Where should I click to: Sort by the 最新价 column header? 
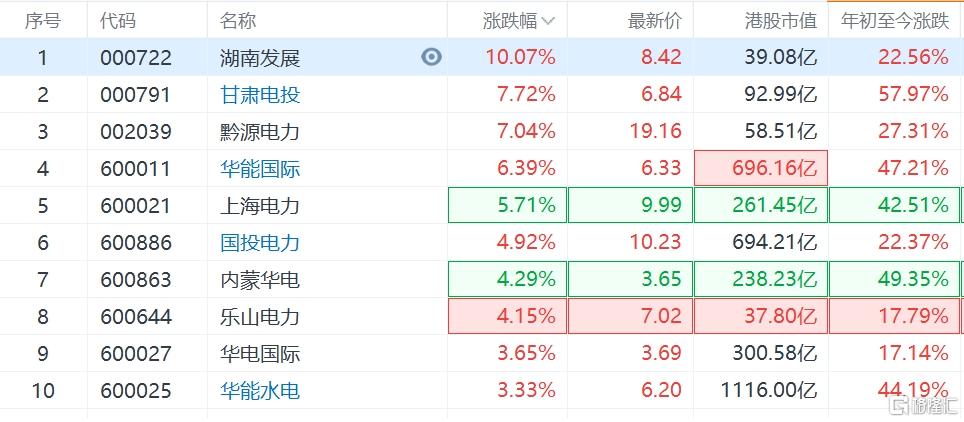(x=654, y=20)
